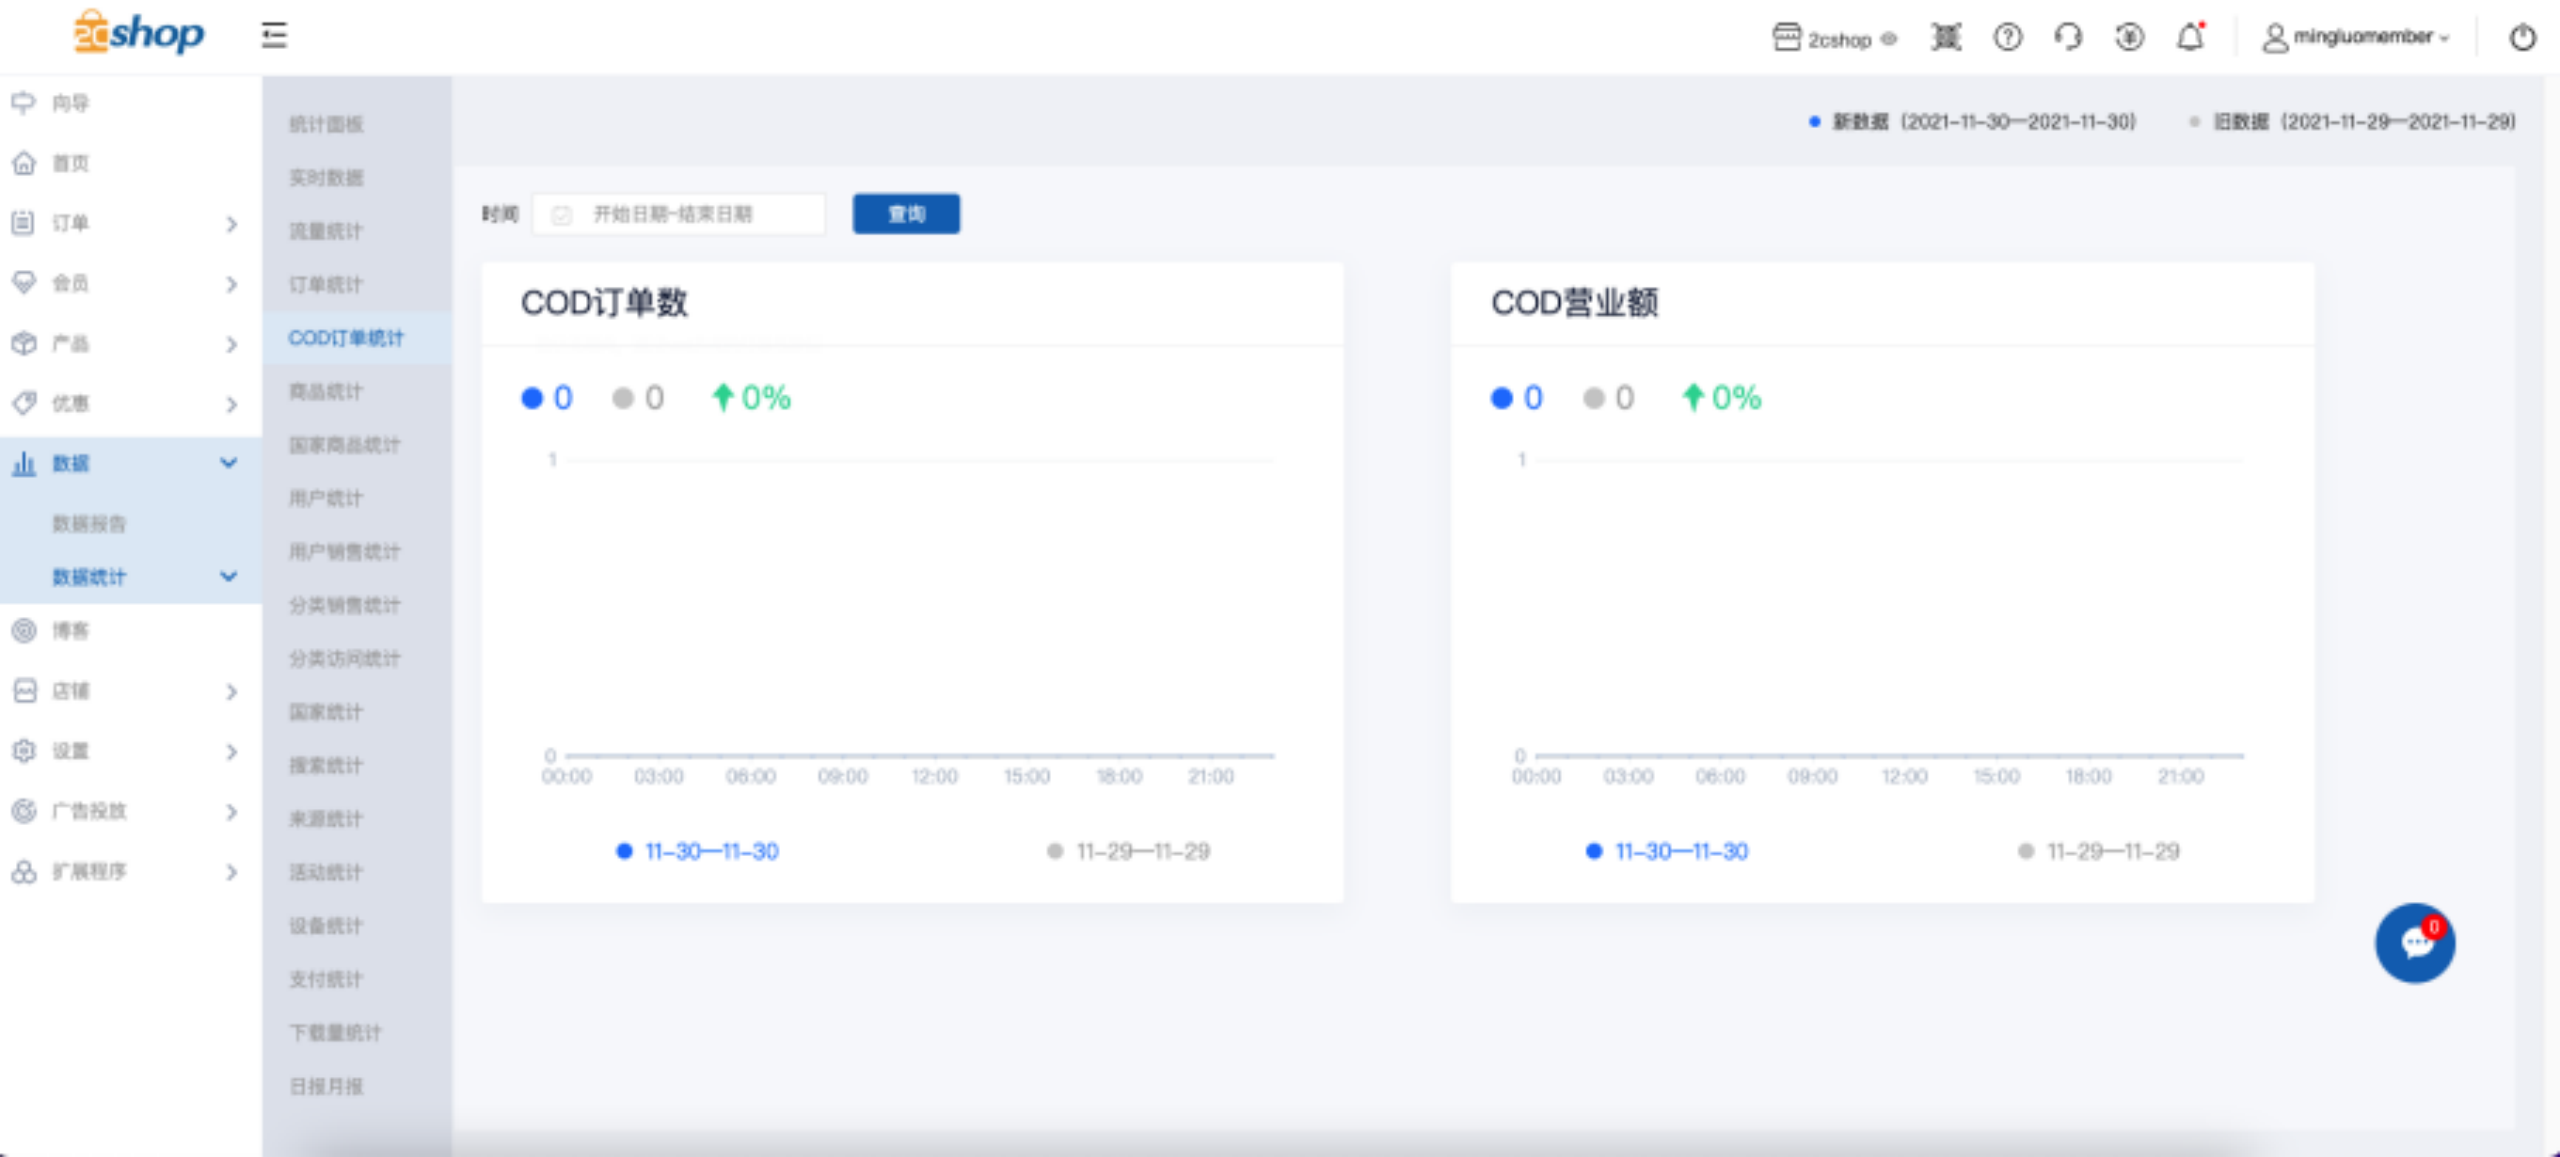Click the 订单 orders icon

[24, 222]
